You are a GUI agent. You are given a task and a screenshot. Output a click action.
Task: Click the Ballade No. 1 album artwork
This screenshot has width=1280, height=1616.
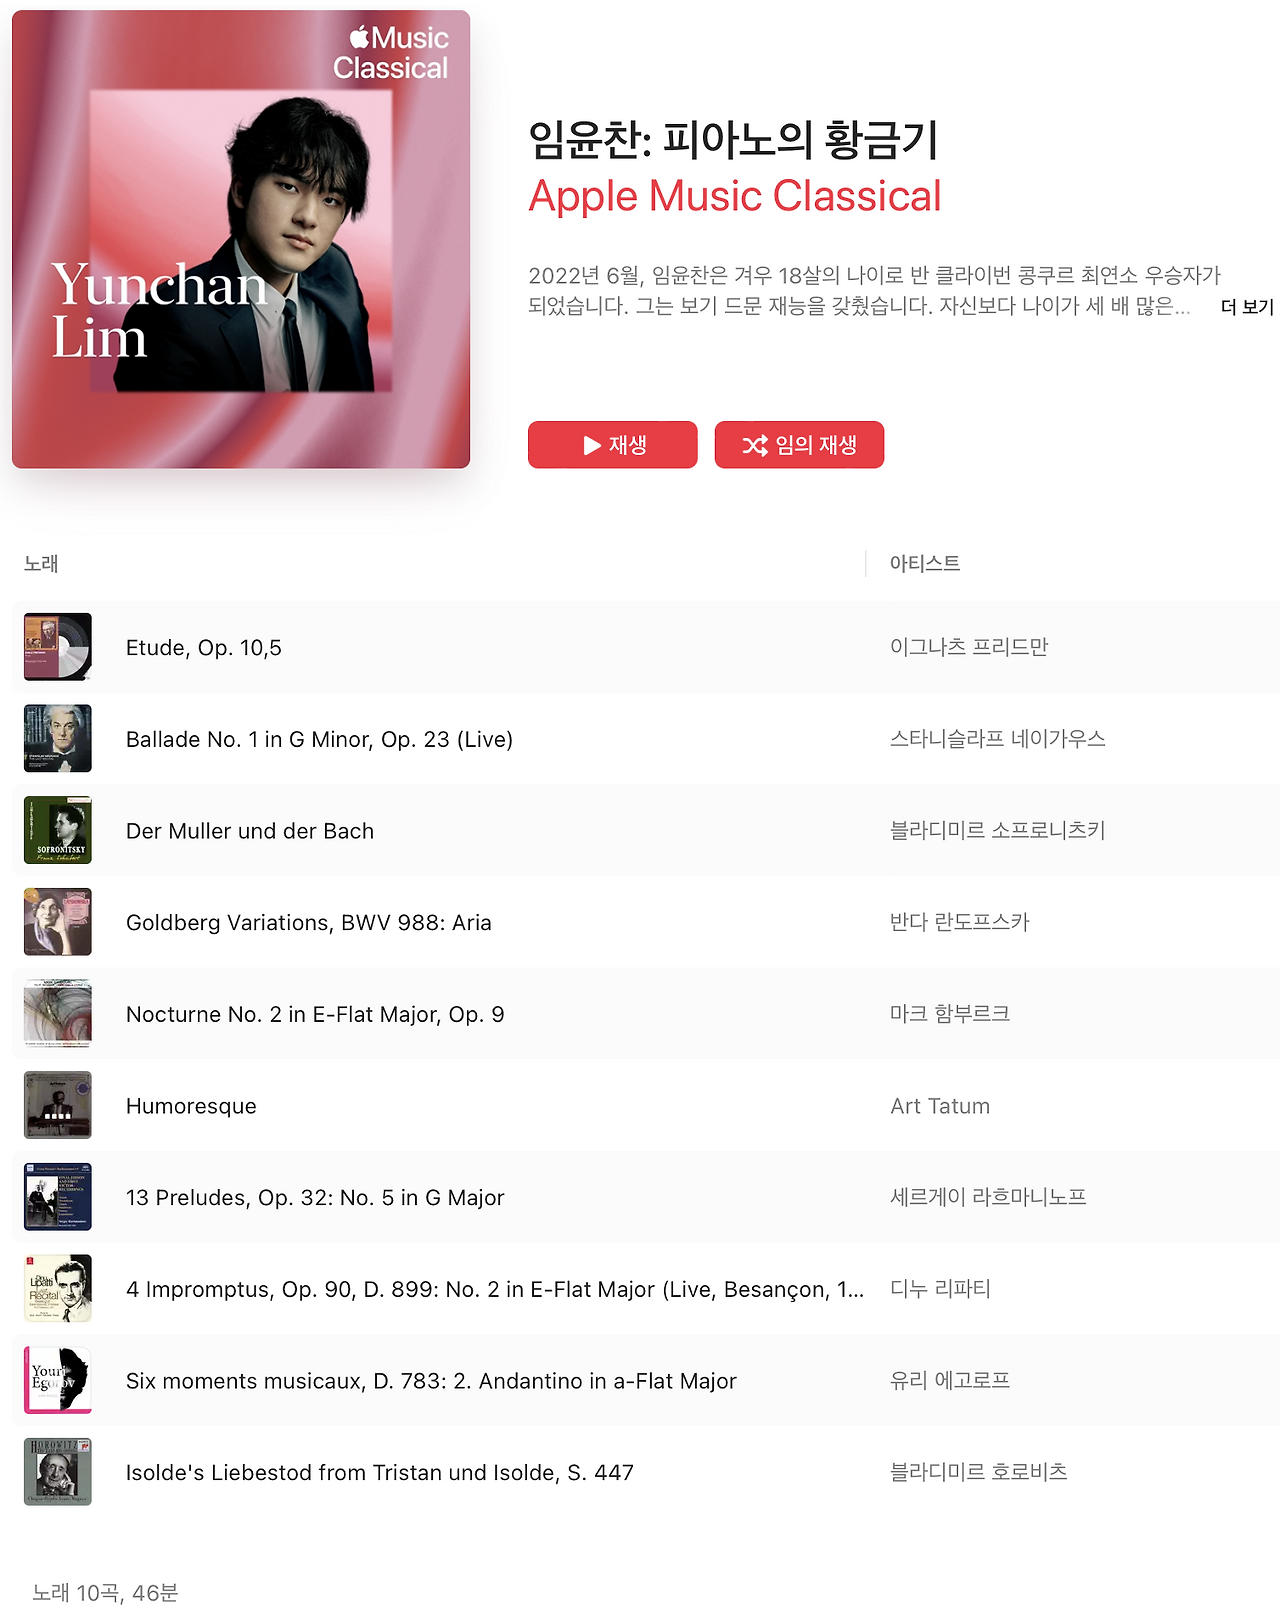(58, 739)
